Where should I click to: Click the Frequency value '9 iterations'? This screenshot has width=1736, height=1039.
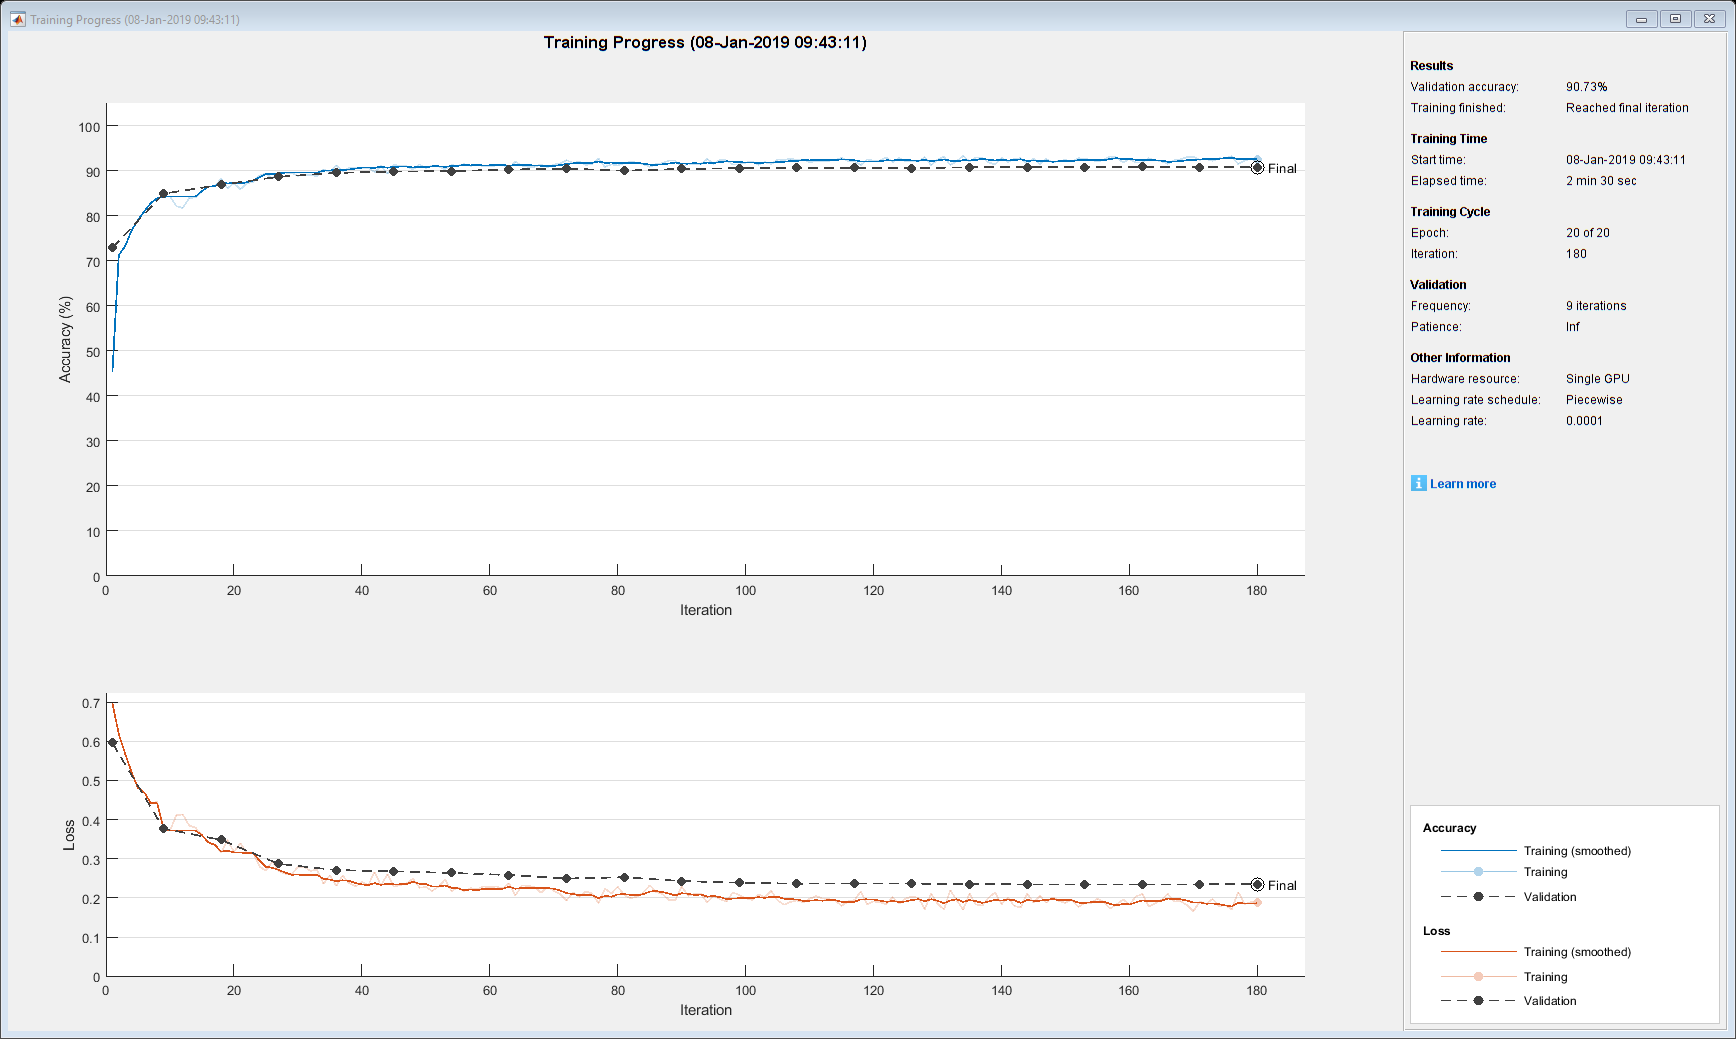pos(1596,306)
